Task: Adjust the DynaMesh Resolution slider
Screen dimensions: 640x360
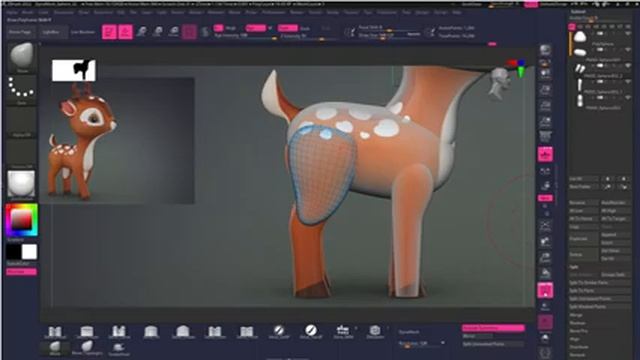Action: (421, 344)
